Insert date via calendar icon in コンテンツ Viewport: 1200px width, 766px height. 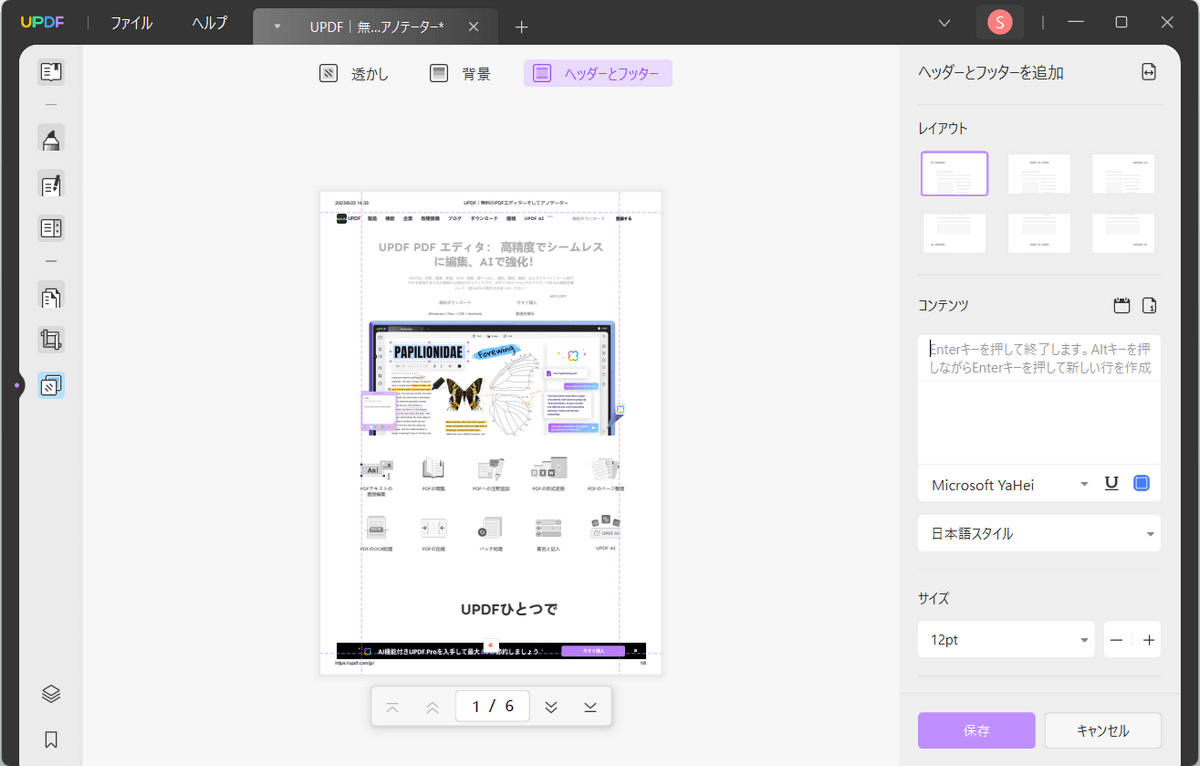click(1121, 305)
